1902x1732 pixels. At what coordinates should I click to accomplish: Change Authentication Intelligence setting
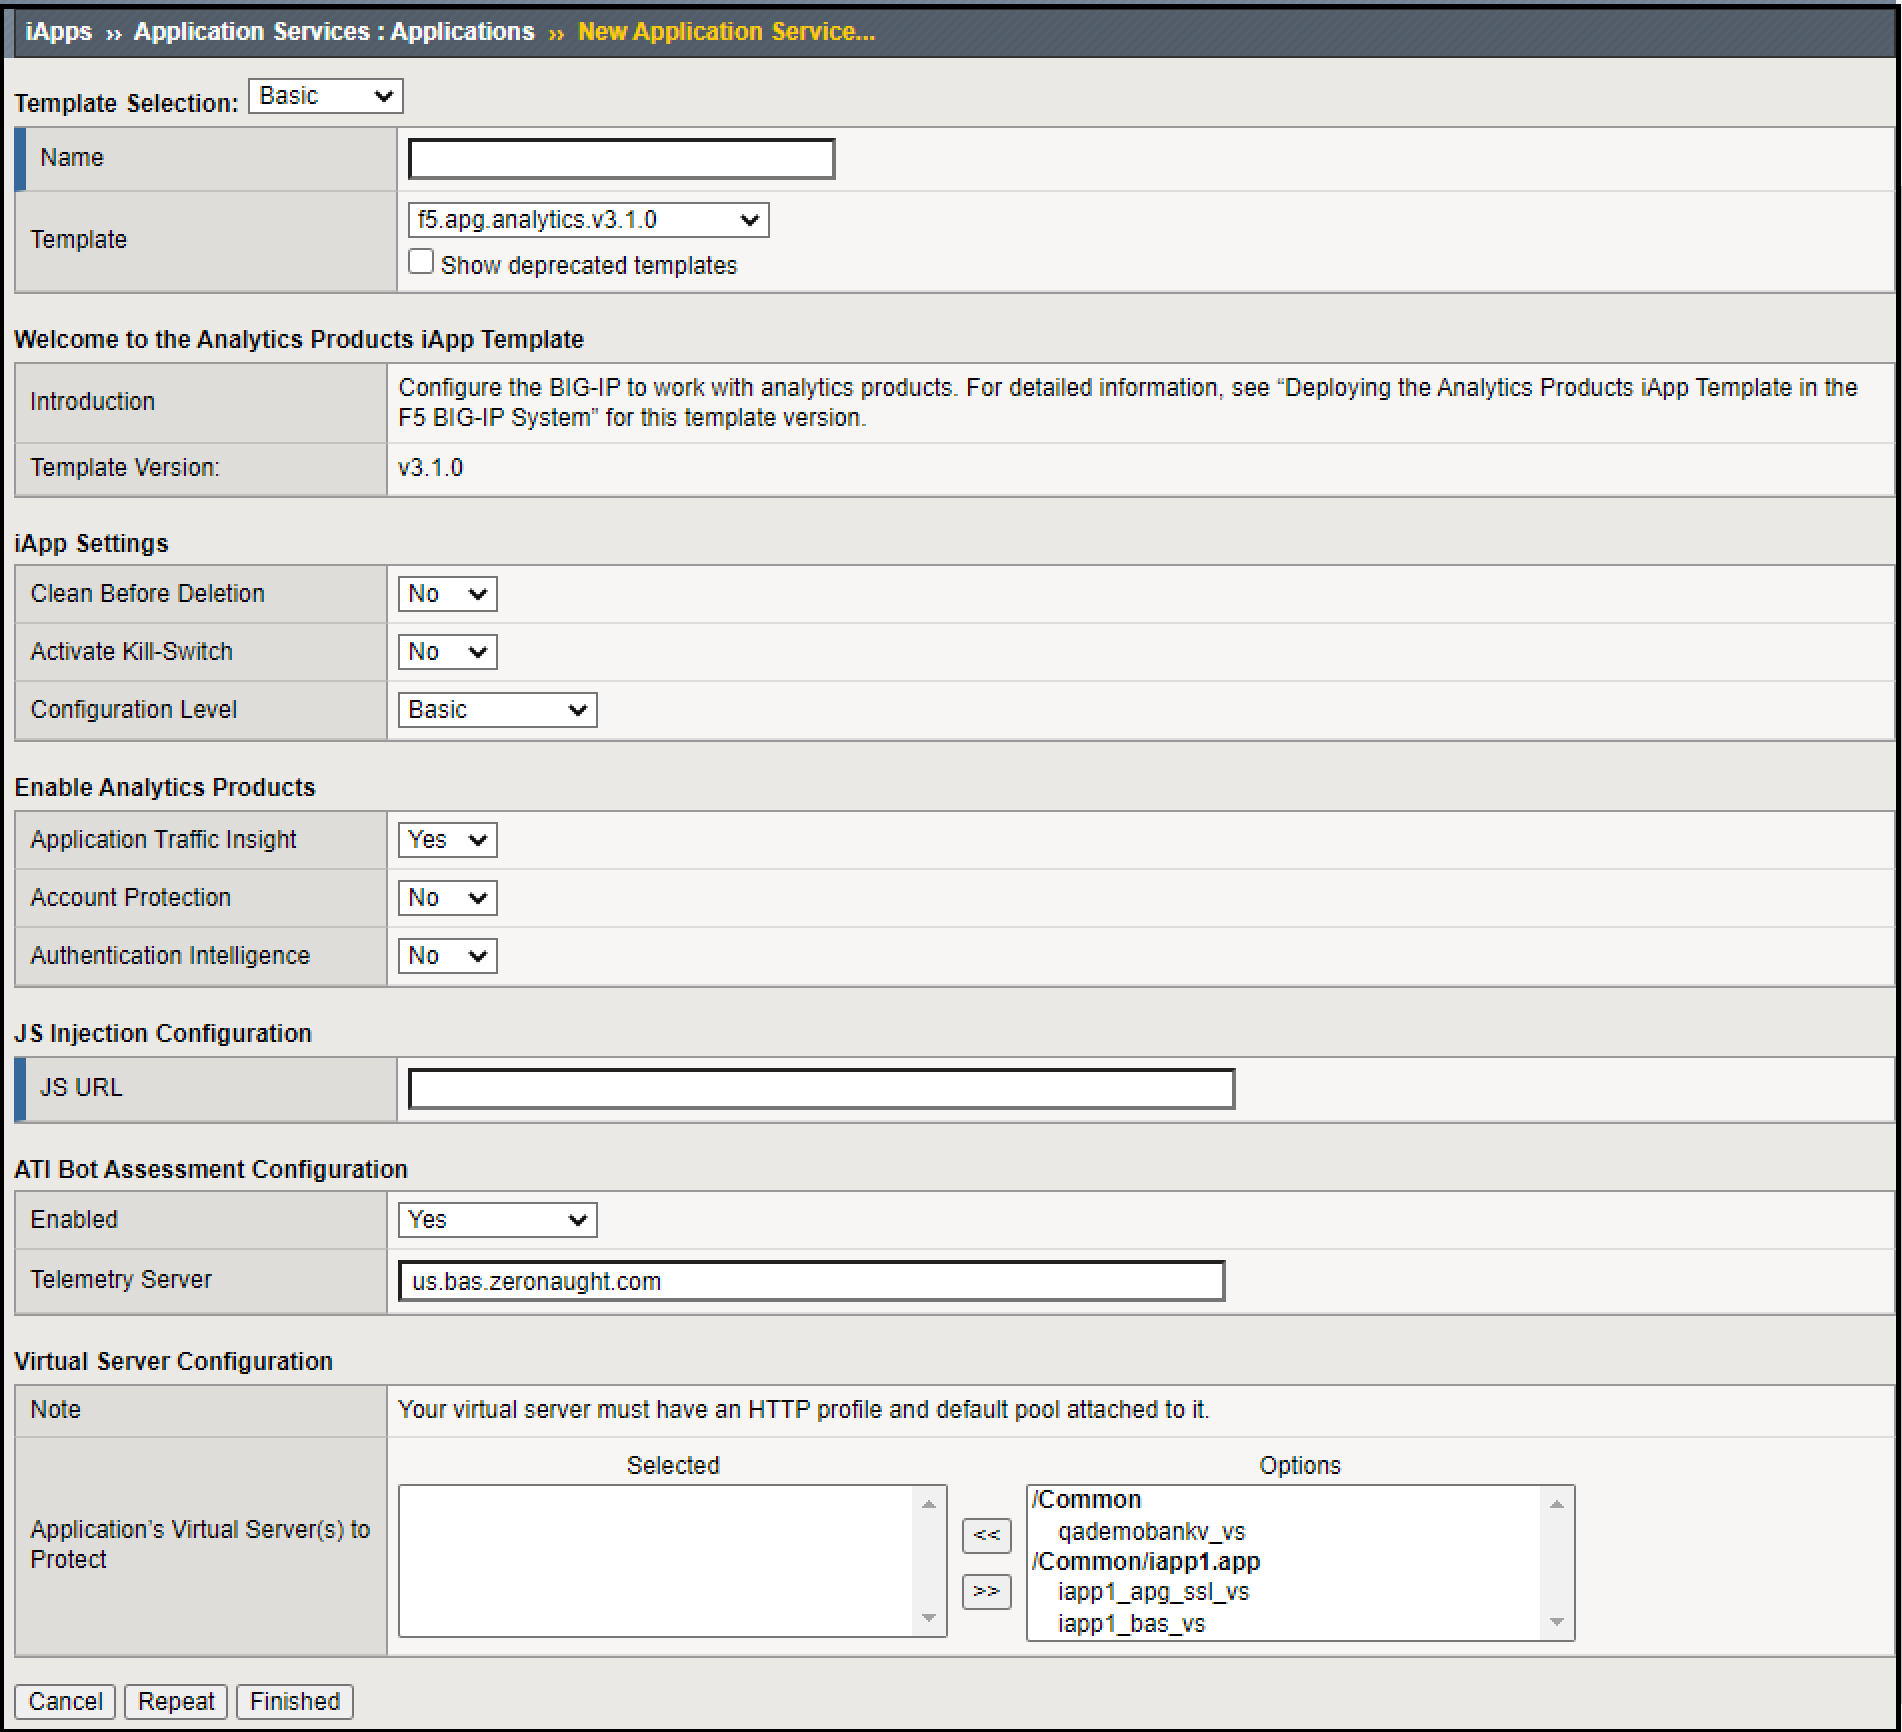[446, 955]
